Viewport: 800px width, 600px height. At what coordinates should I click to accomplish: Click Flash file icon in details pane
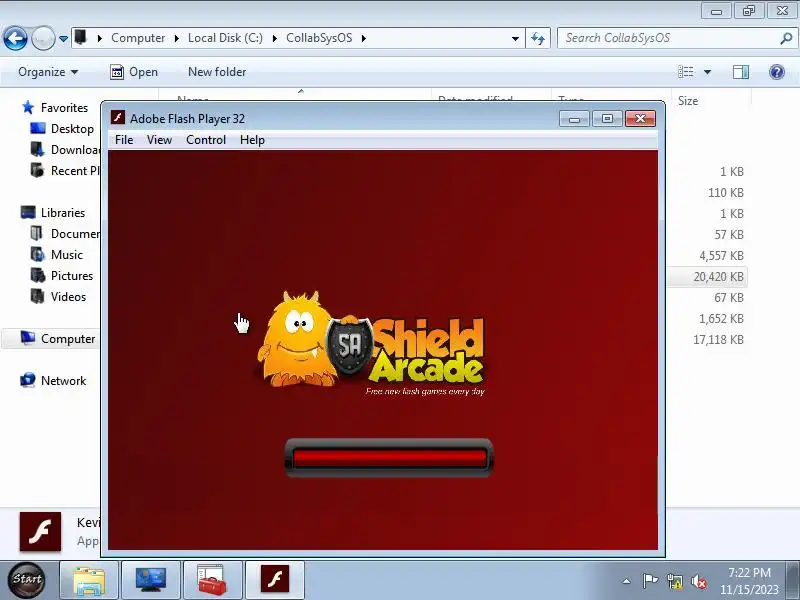click(x=40, y=532)
